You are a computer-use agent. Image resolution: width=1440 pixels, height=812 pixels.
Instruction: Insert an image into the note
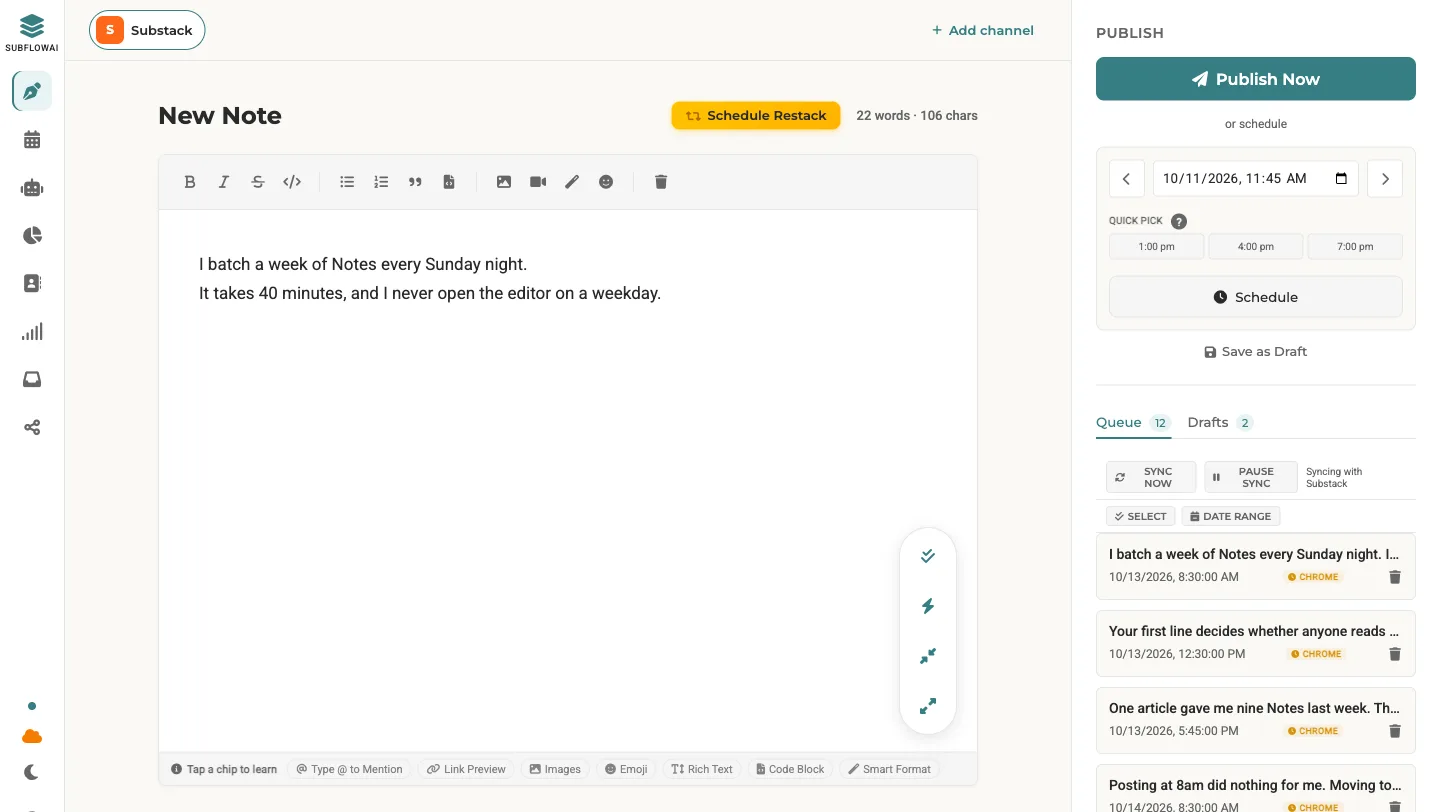click(504, 182)
